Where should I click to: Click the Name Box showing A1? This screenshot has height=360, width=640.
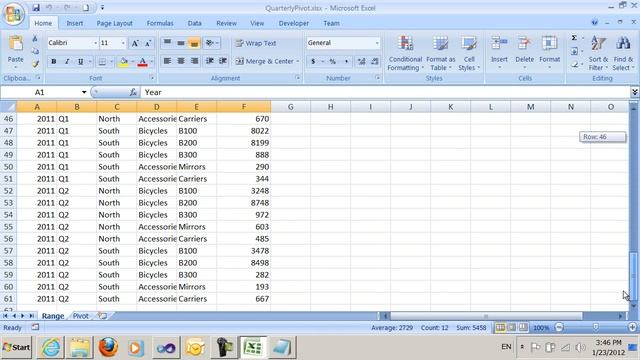coord(40,92)
